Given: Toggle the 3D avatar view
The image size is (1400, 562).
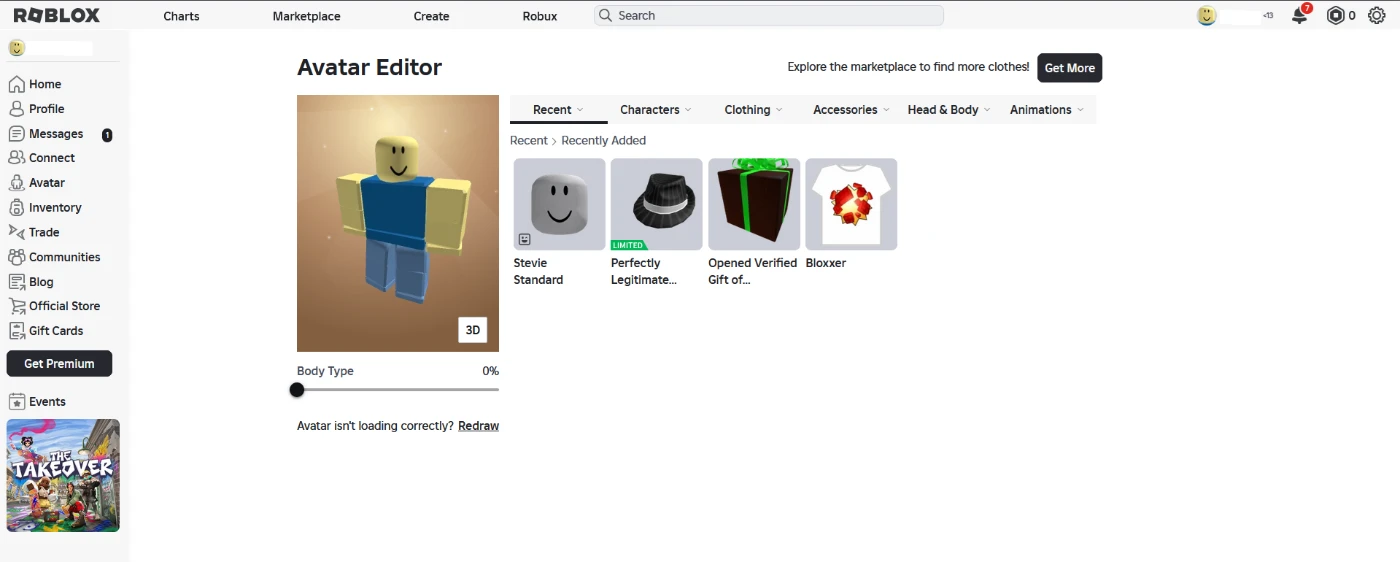Looking at the screenshot, I should point(473,330).
